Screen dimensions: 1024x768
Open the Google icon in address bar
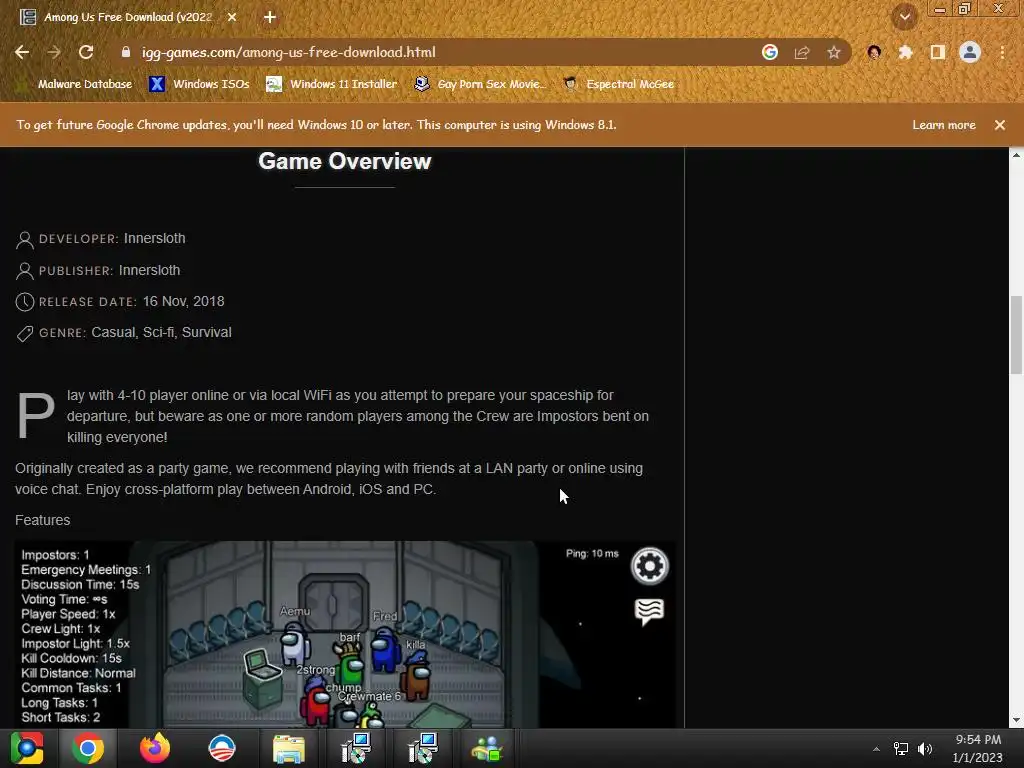pos(770,52)
